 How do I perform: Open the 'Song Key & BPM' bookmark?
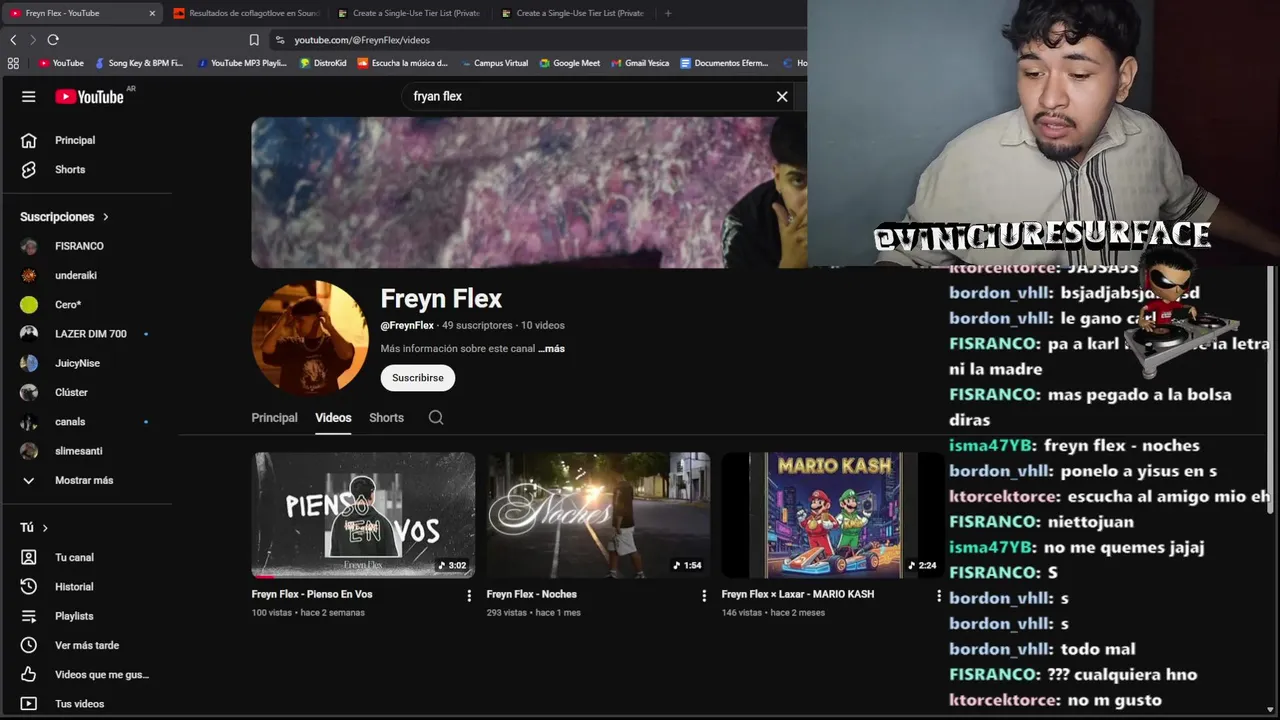click(x=139, y=63)
